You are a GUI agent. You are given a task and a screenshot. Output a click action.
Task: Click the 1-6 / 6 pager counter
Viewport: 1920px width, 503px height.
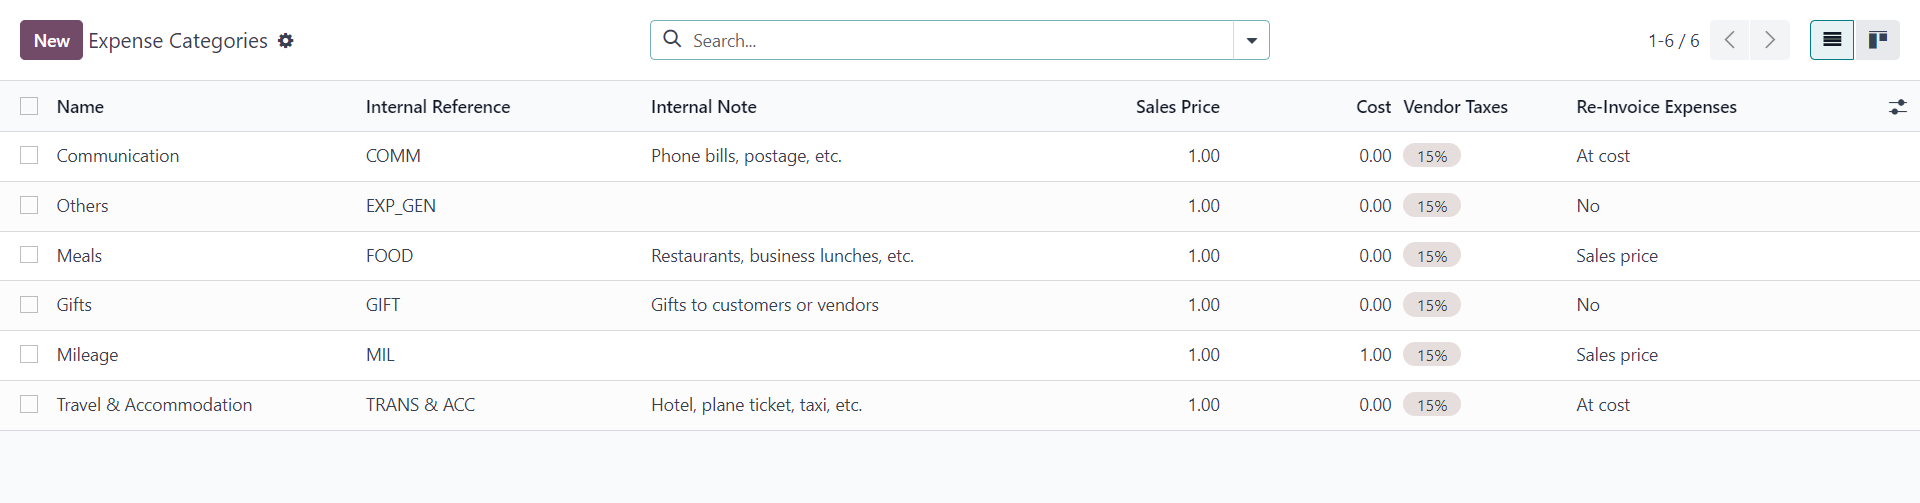pos(1673,41)
